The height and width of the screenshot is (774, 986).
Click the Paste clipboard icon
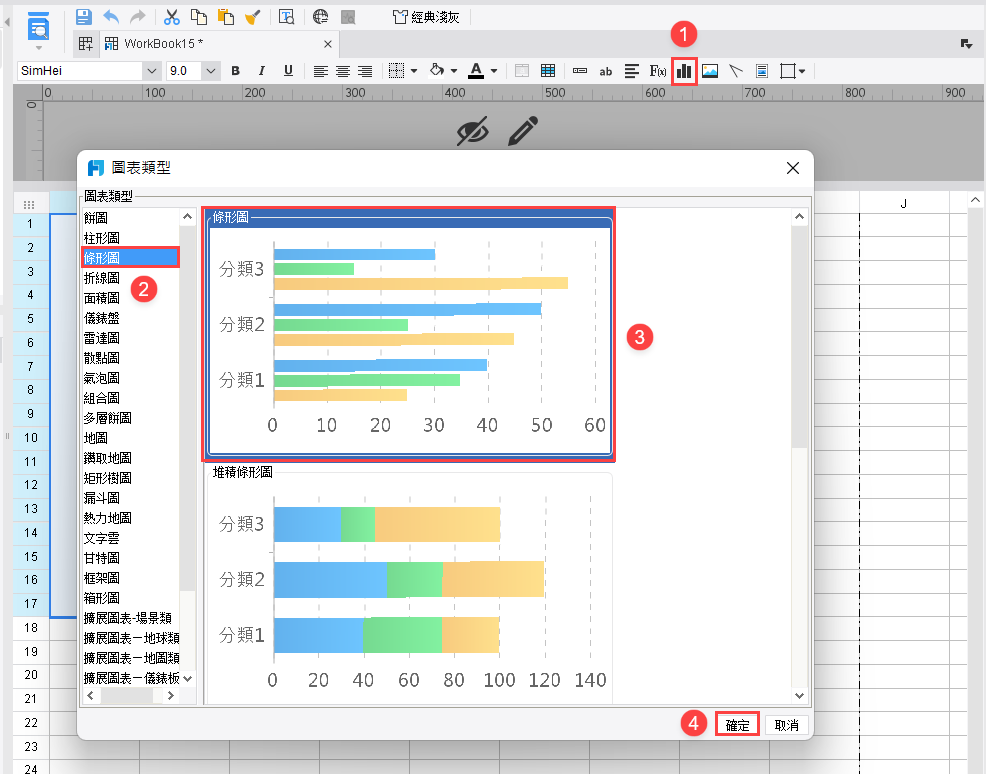pos(226,16)
